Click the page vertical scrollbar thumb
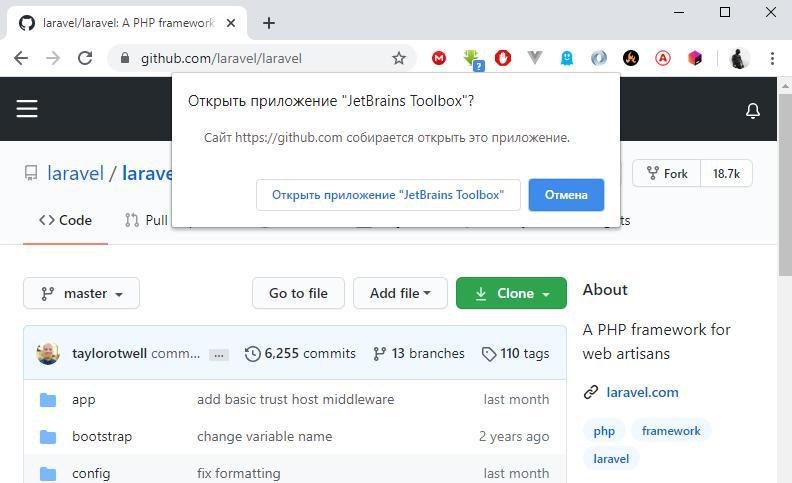Screen dimensions: 792x483 tap(784, 186)
